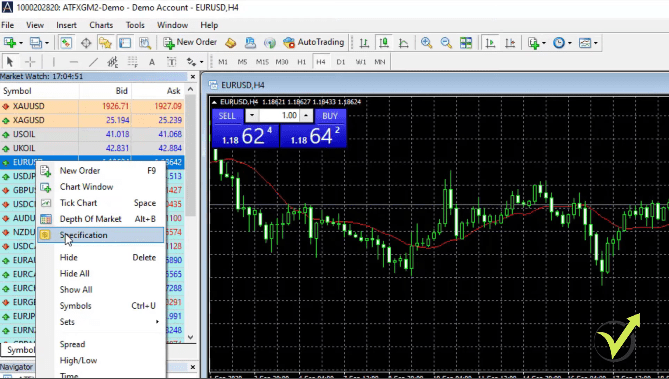Open the New Chart dropdown arrow
The width and height of the screenshot is (669, 379).
[x=20, y=43]
